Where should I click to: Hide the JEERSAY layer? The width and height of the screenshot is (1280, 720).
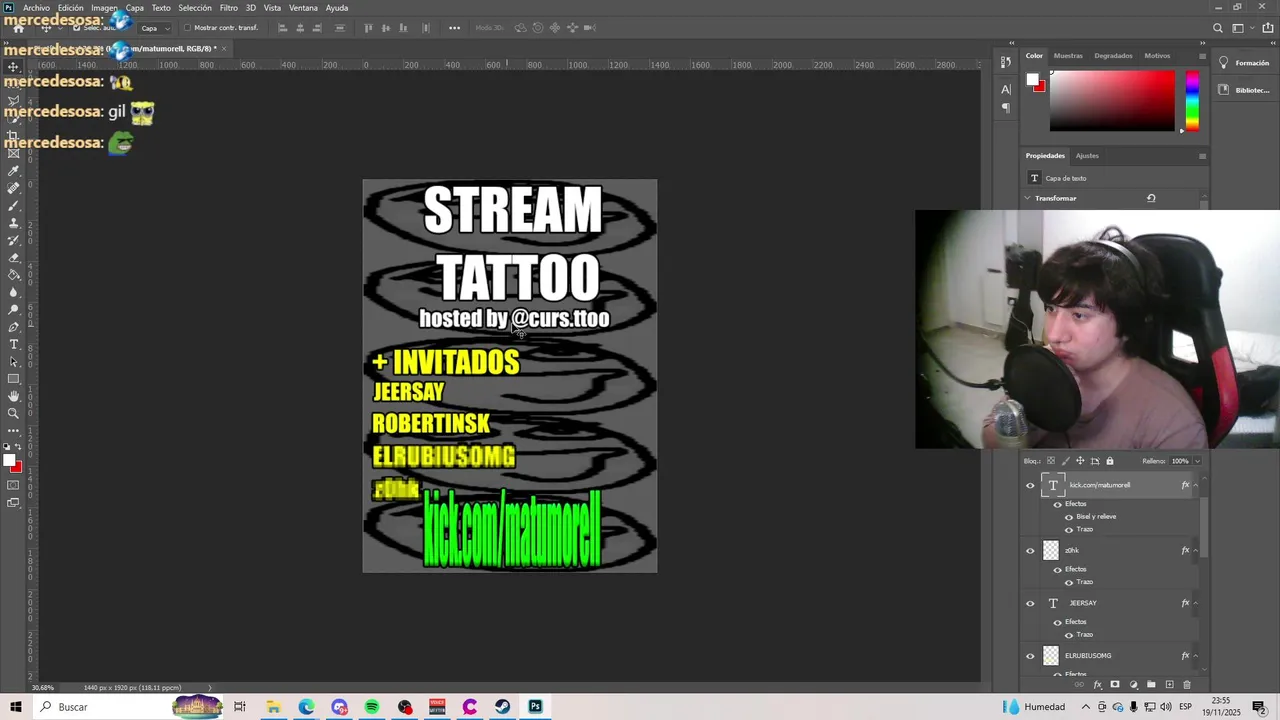(x=1030, y=603)
